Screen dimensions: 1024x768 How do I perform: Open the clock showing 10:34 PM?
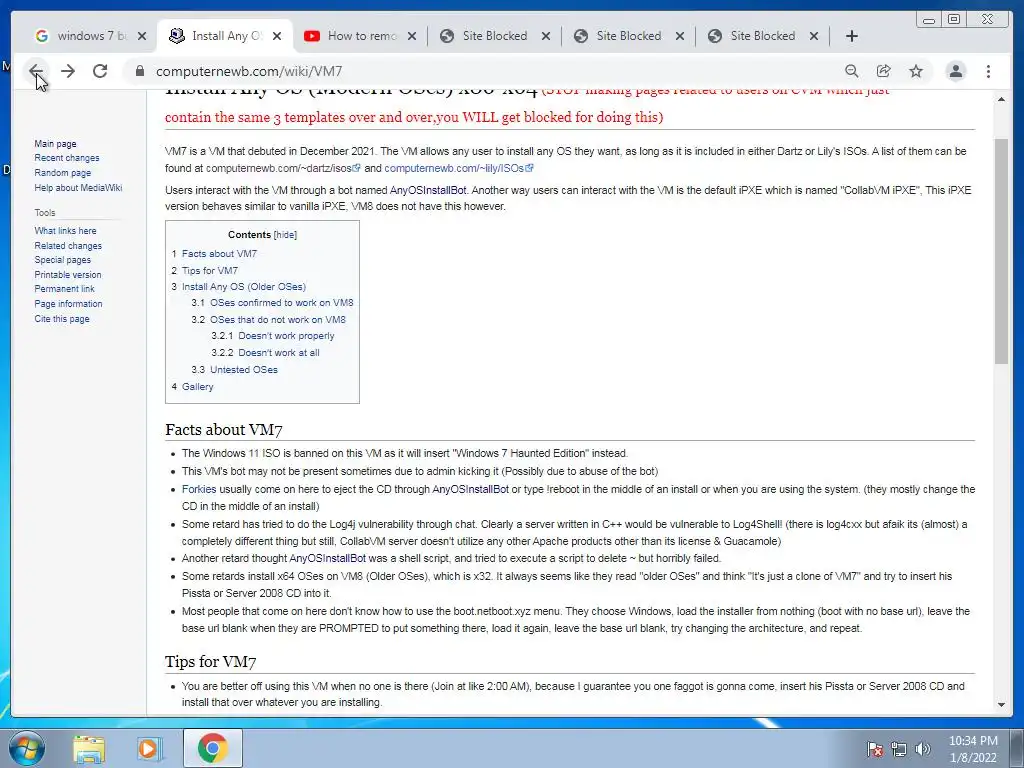point(973,749)
